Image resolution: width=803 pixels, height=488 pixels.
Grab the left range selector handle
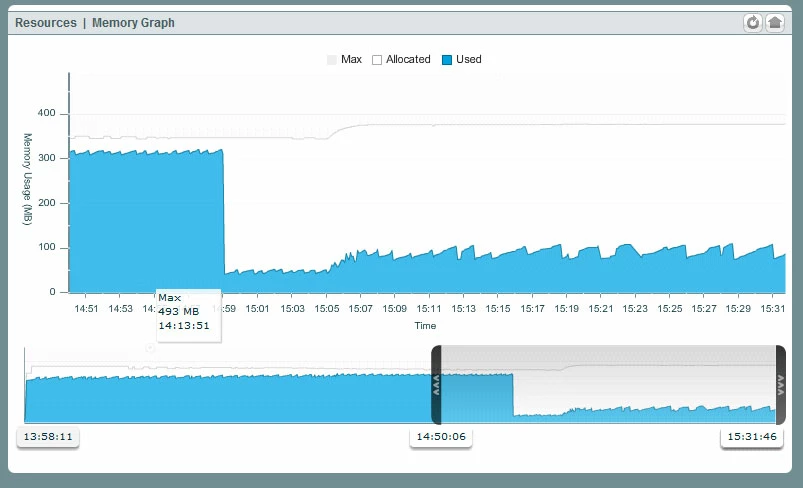[x=436, y=385]
